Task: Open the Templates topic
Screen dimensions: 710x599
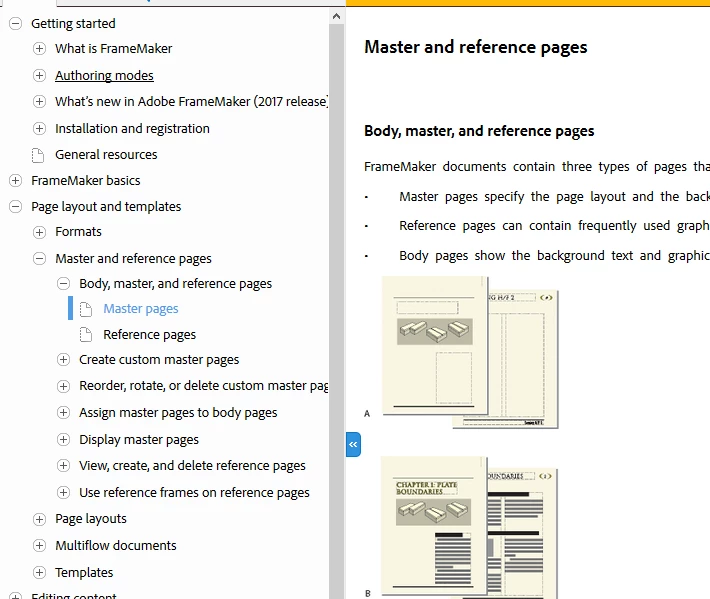Action: (x=84, y=572)
